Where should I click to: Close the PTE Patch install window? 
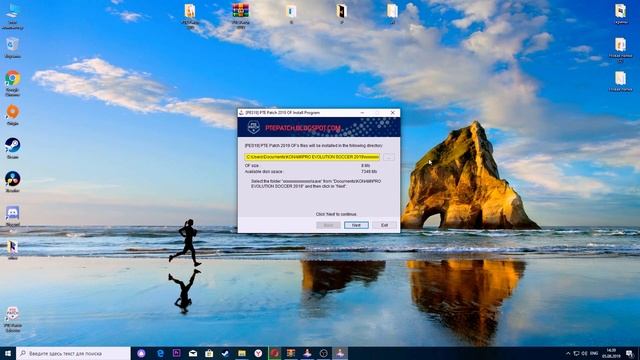[x=393, y=113]
